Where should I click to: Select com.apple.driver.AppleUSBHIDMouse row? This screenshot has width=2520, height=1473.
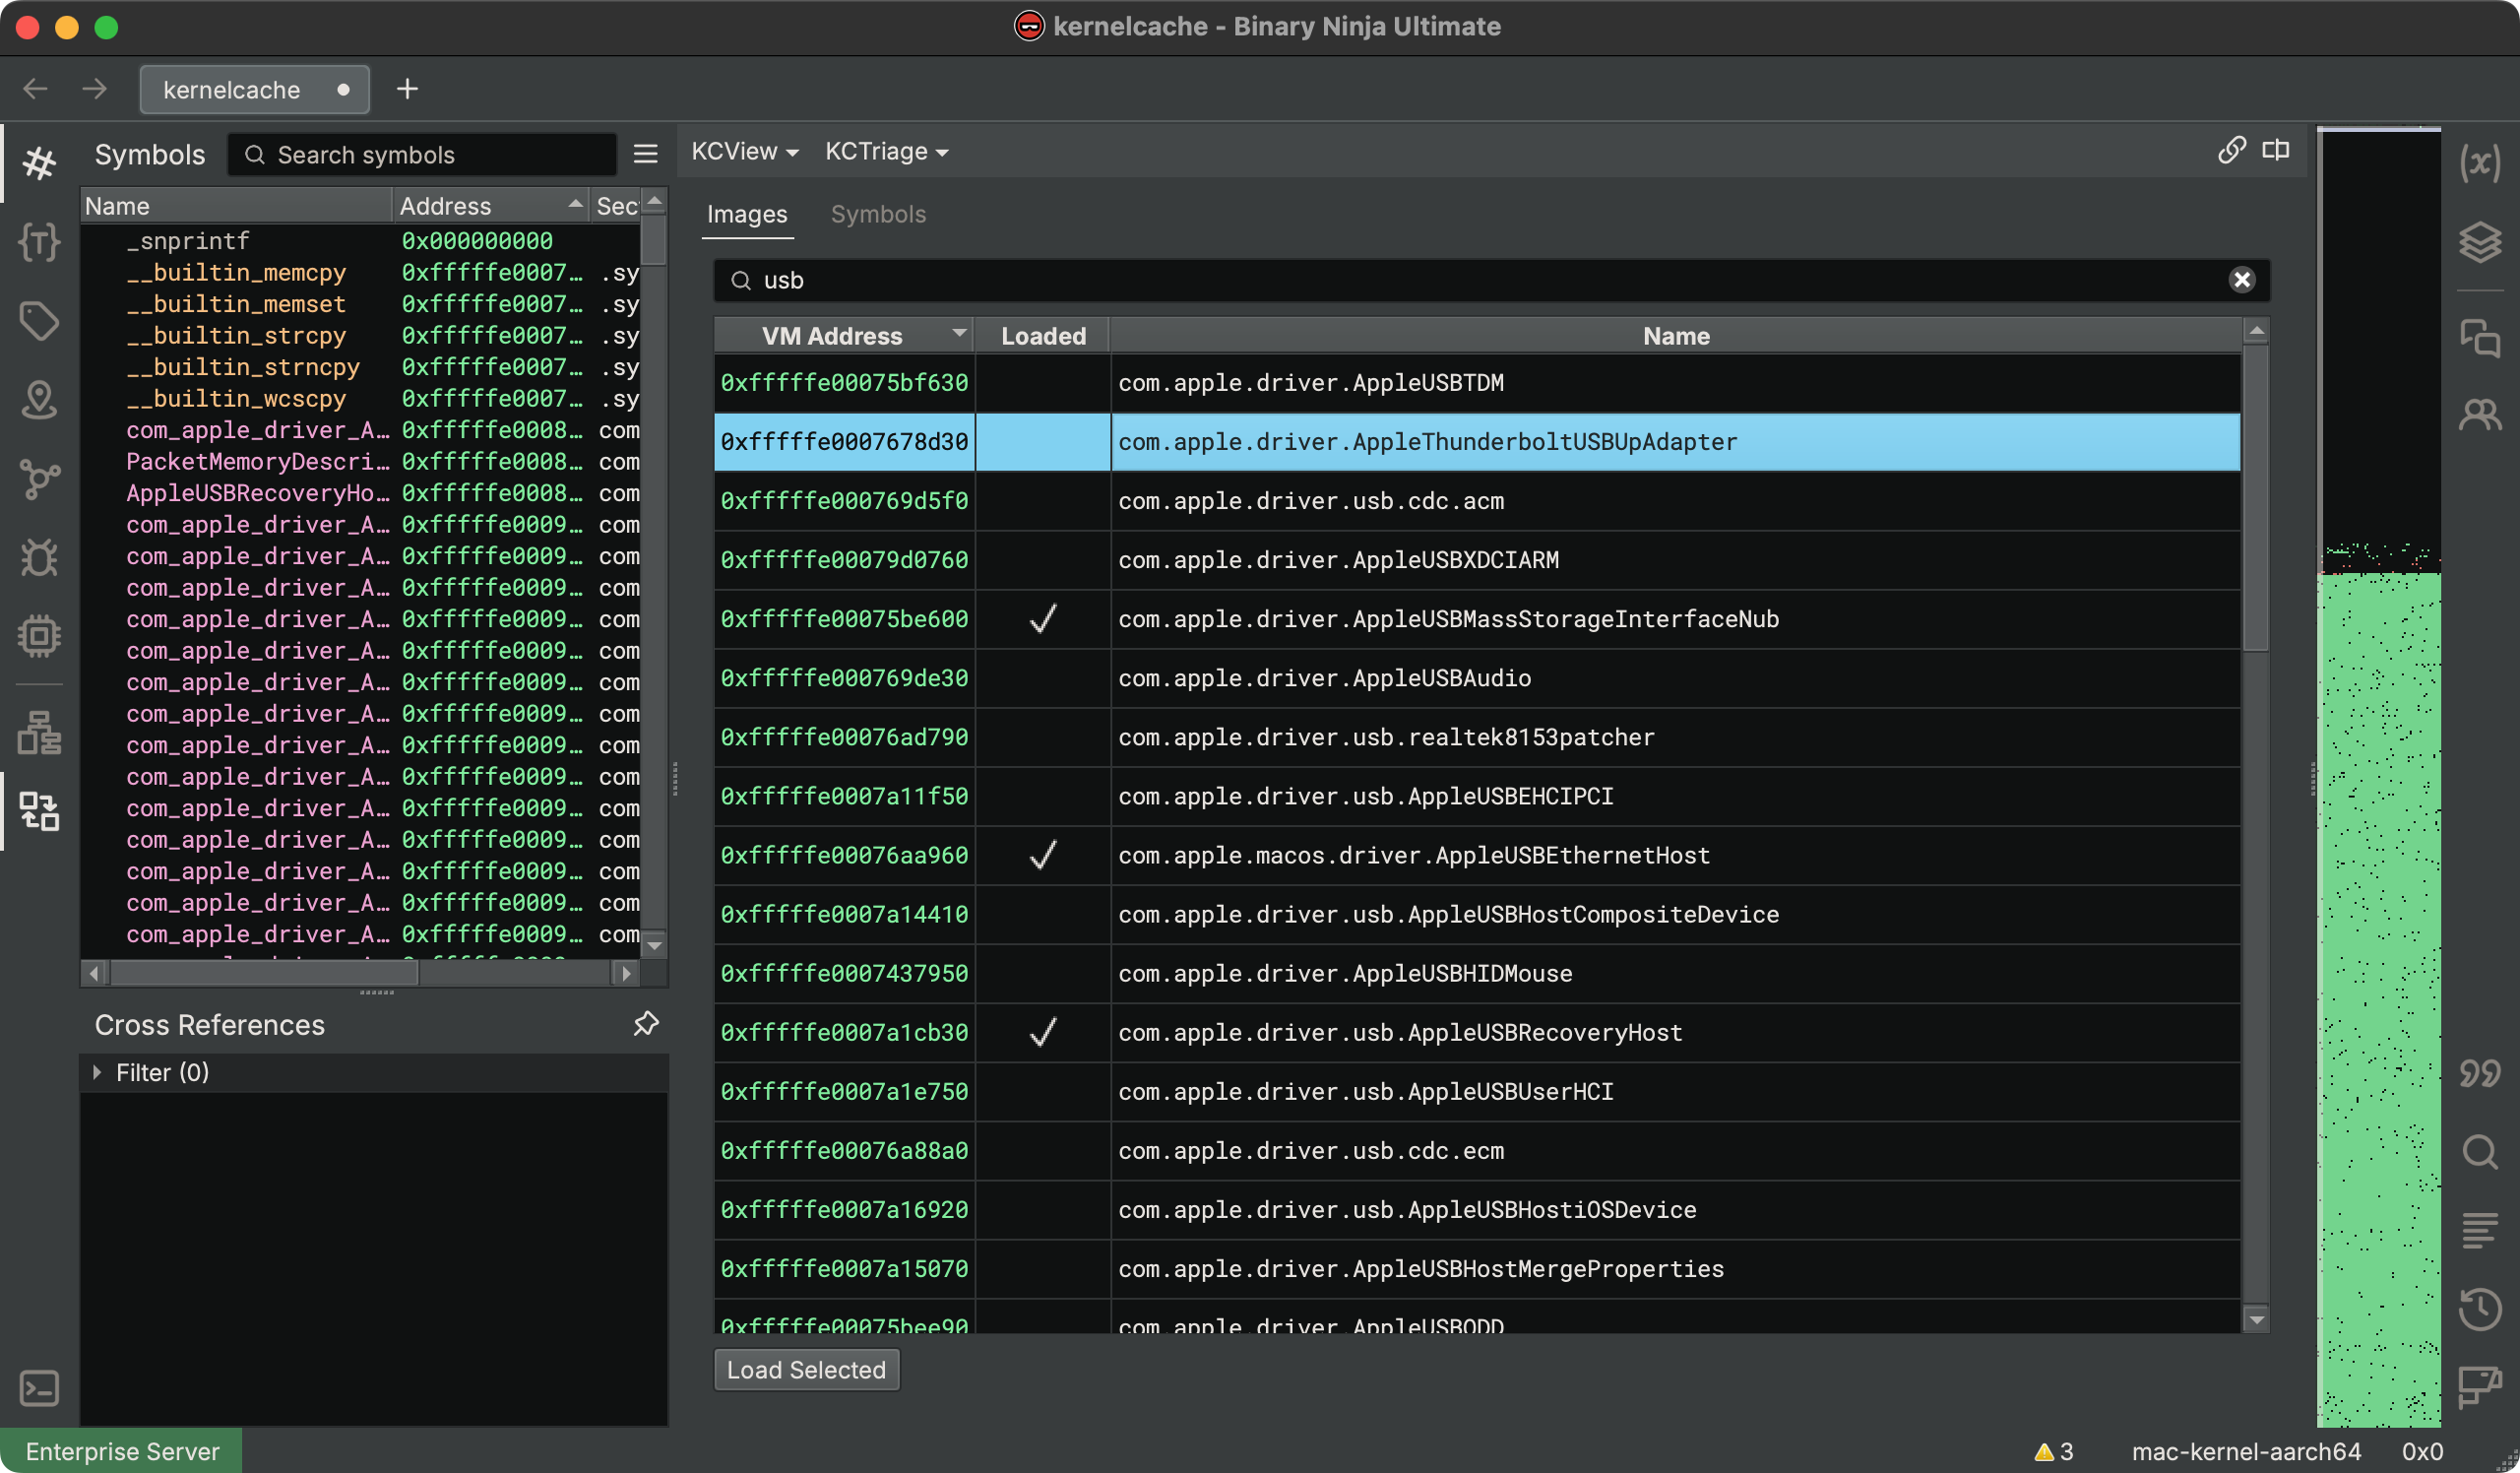tap(1477, 973)
